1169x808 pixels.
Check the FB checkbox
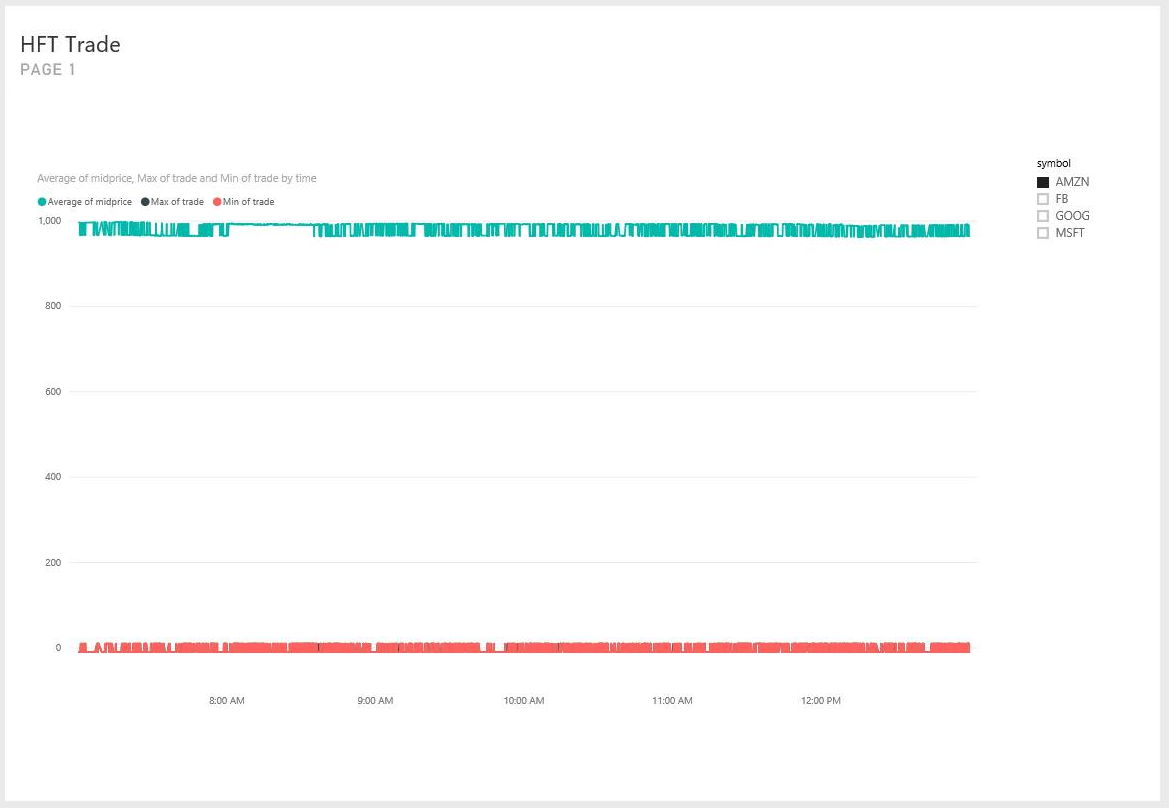[1043, 198]
